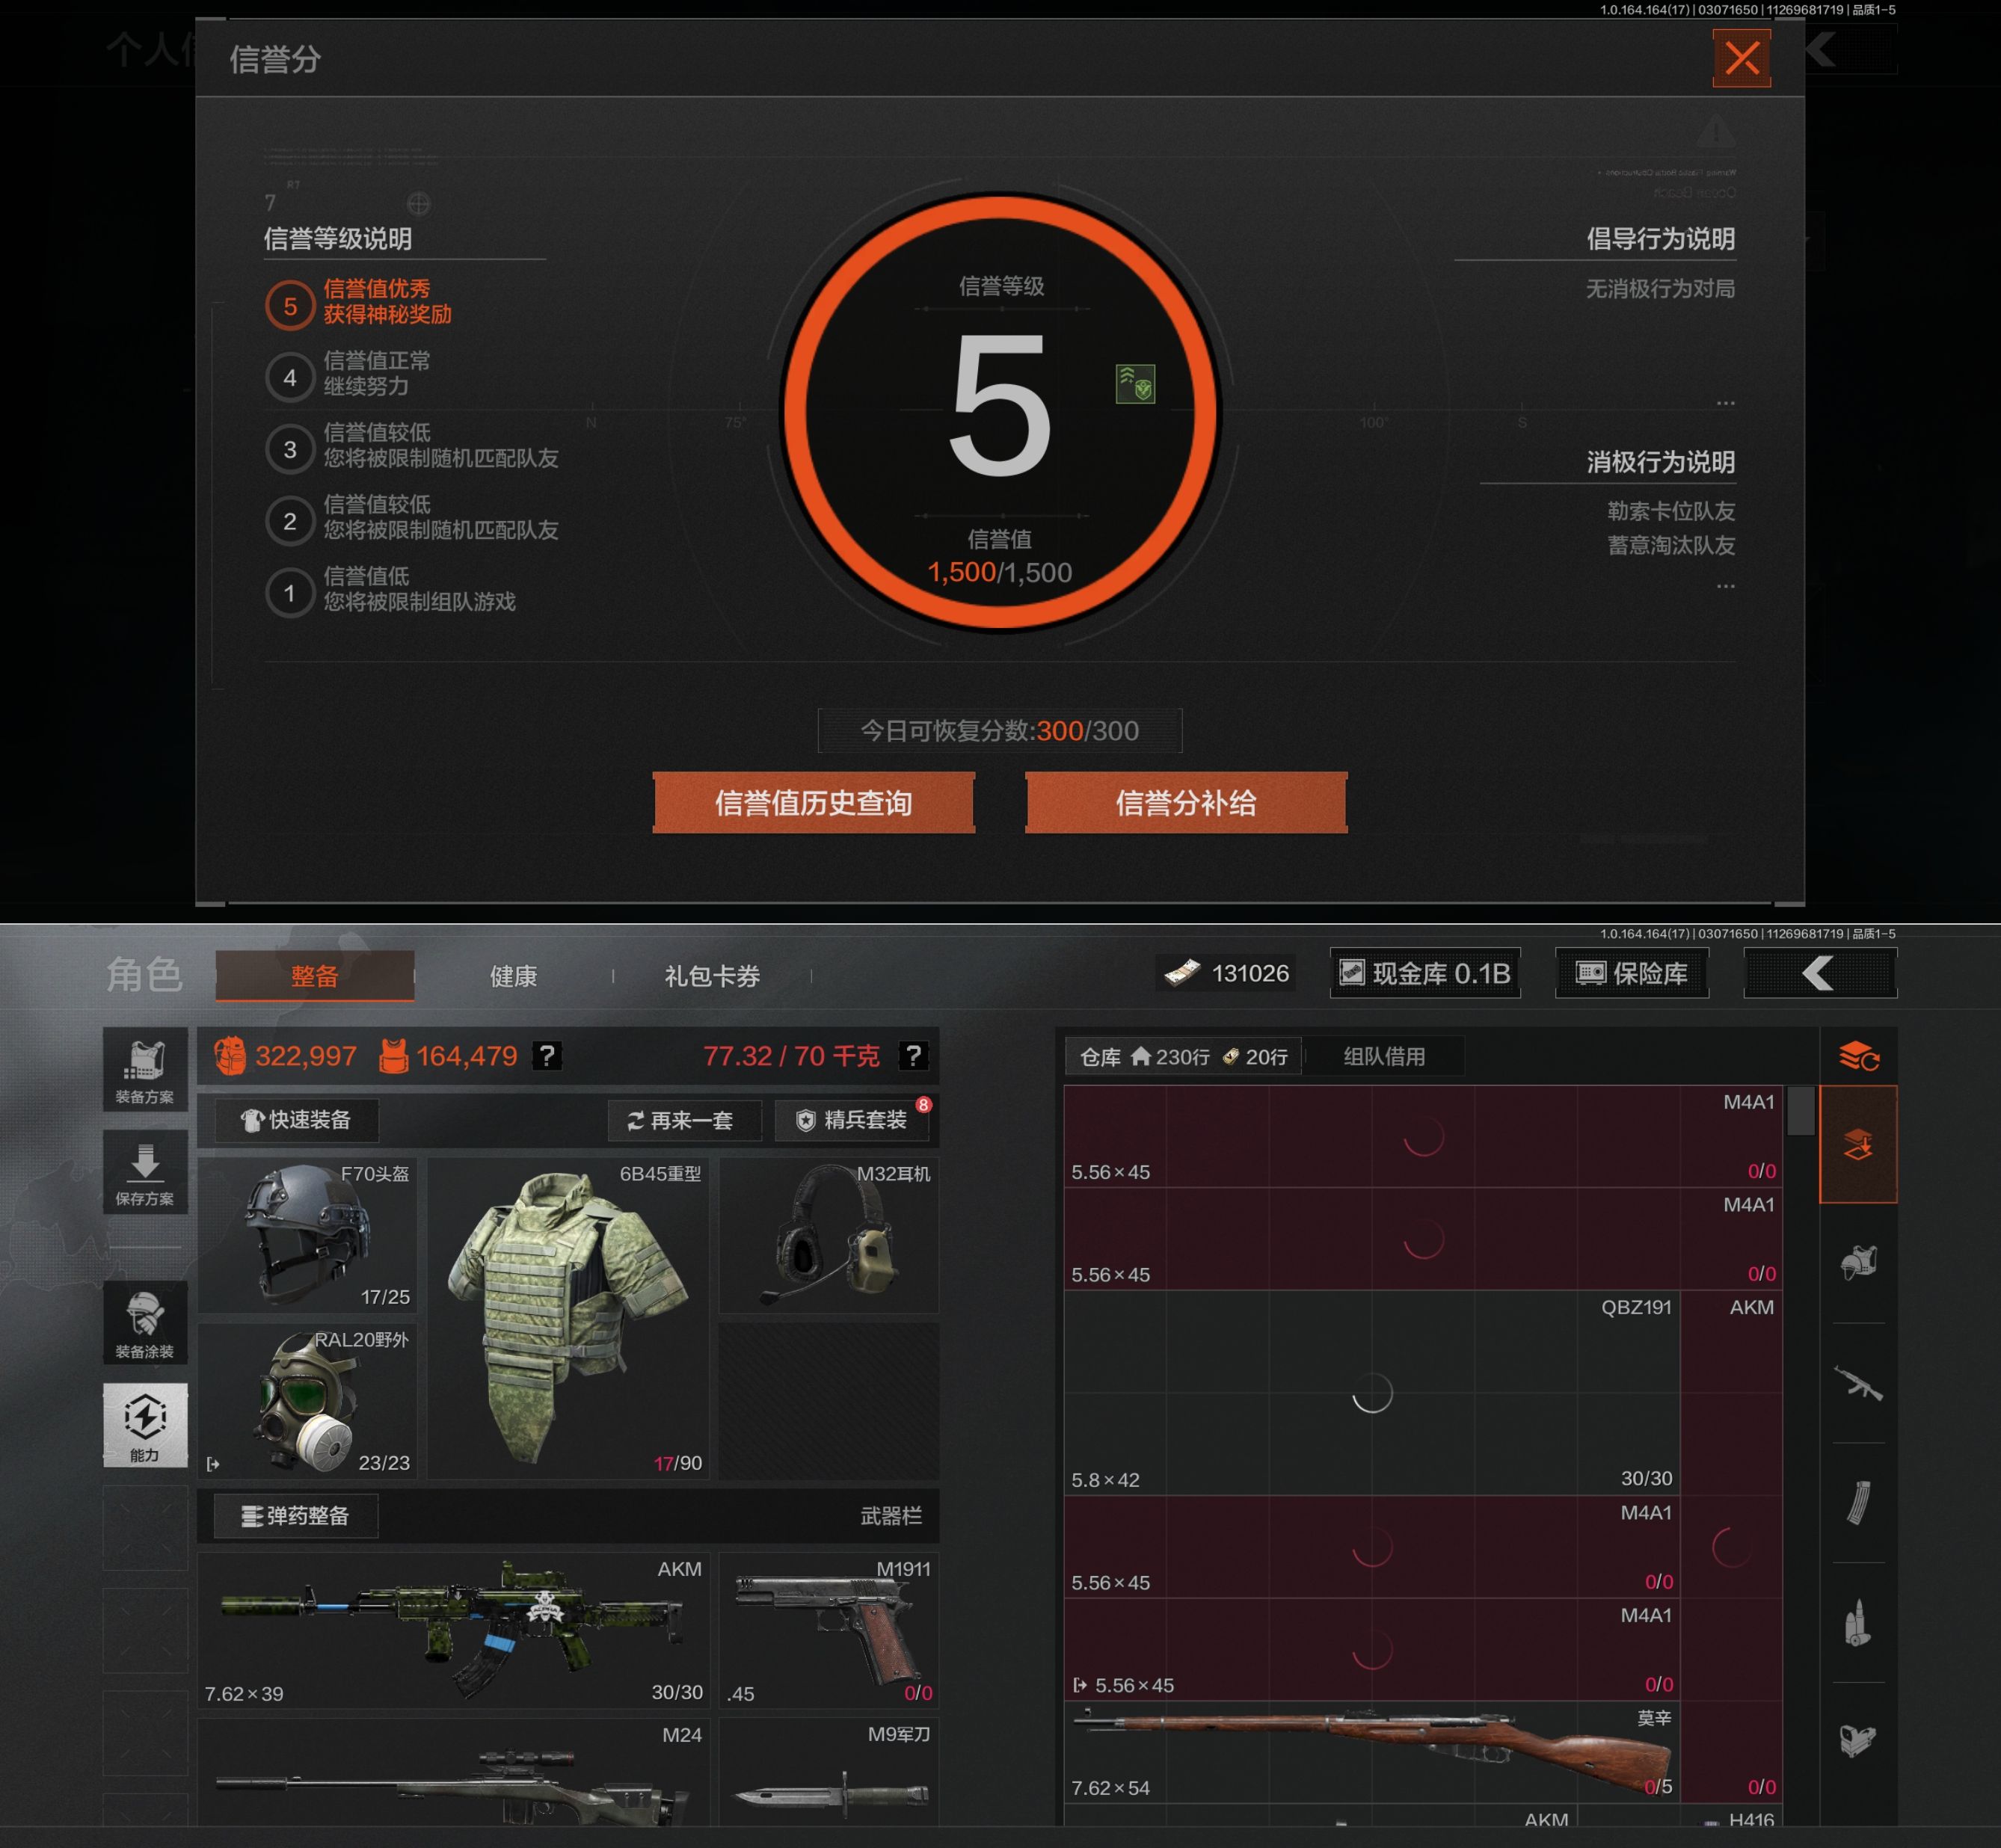Click the back chevron arrow button
Image resolution: width=2001 pixels, height=1848 pixels.
[x=1819, y=973]
